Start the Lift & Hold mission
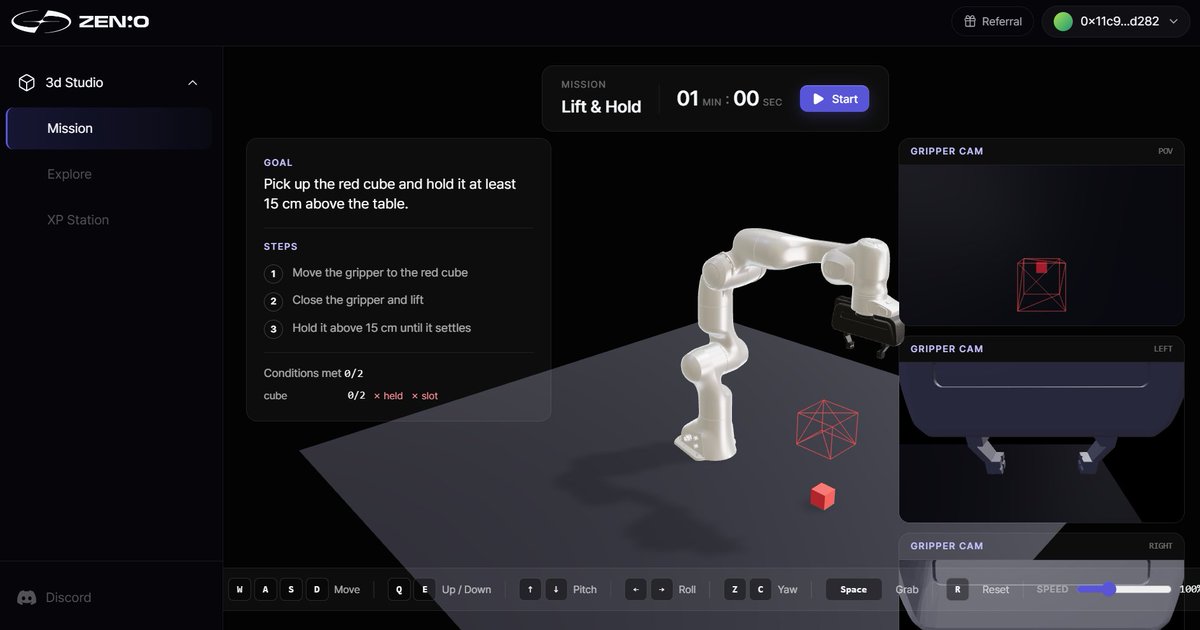 pos(834,99)
